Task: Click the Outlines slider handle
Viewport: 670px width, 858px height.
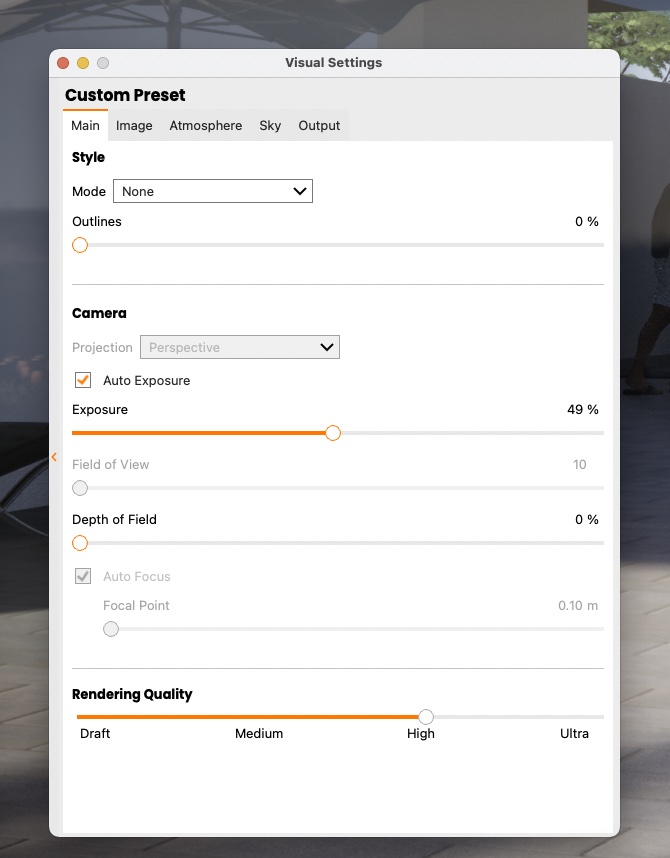Action: (x=80, y=245)
